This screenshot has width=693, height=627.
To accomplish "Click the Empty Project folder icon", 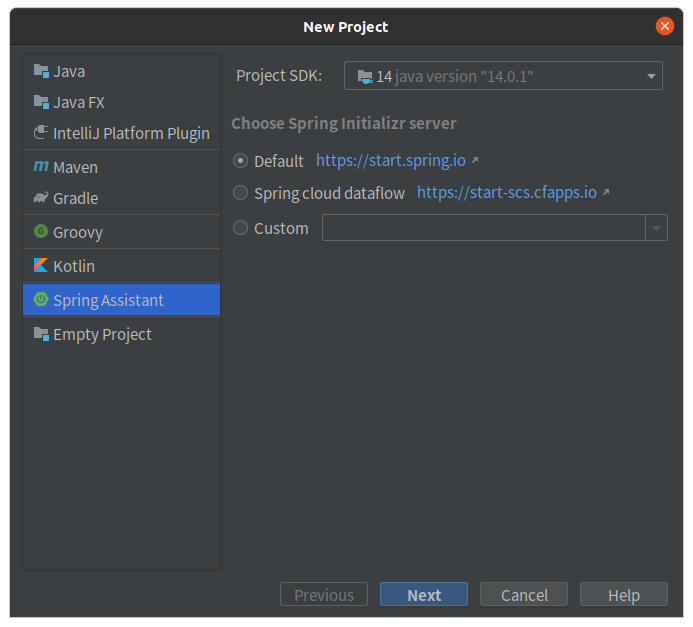I will click(x=41, y=334).
